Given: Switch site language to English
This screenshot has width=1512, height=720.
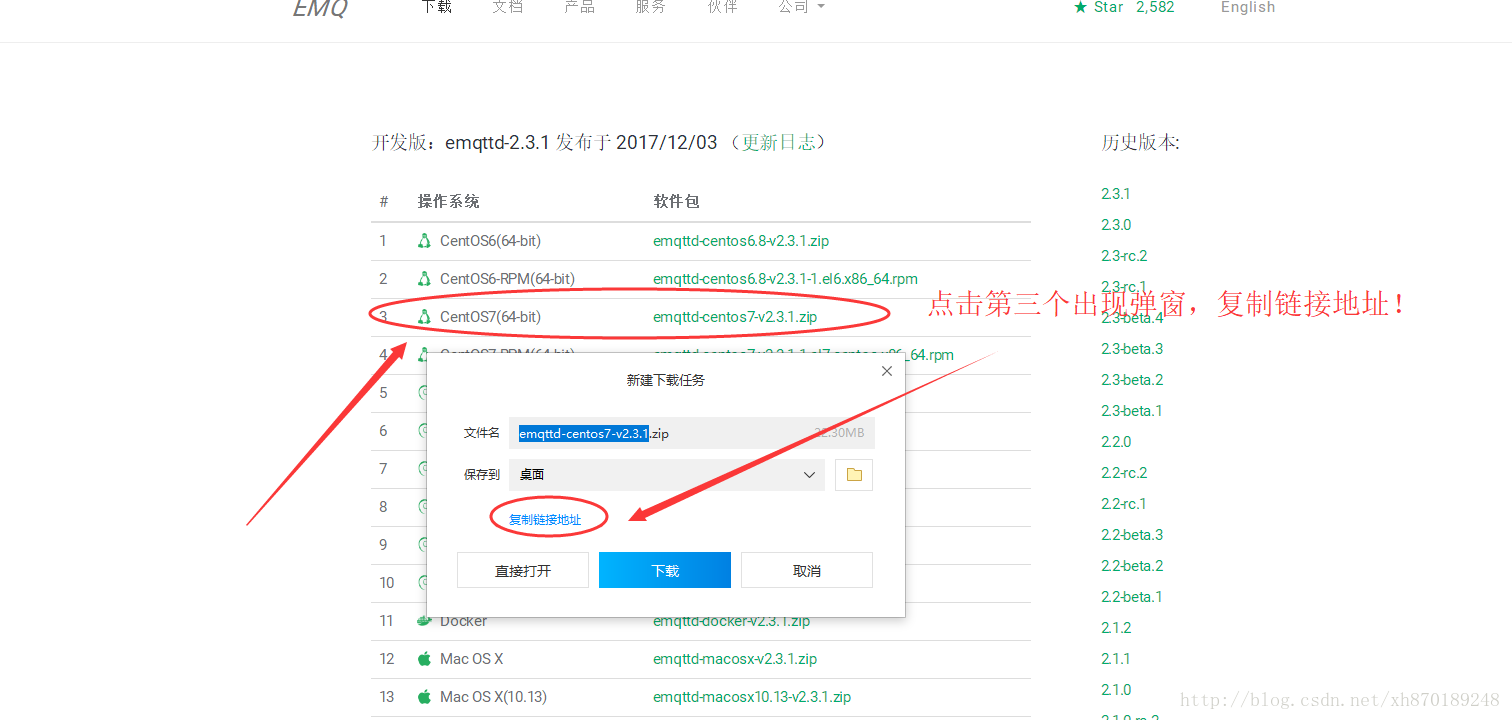Looking at the screenshot, I should [x=1248, y=7].
